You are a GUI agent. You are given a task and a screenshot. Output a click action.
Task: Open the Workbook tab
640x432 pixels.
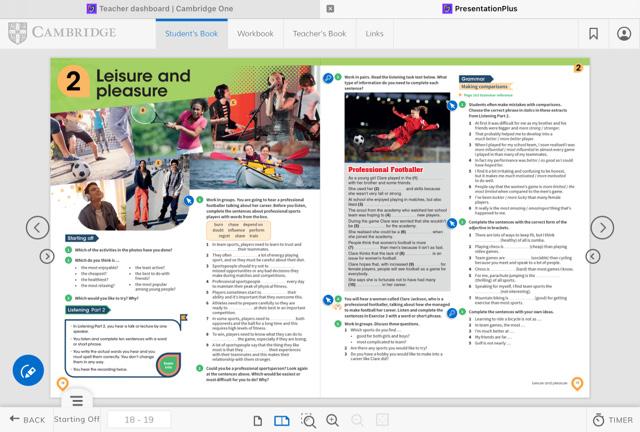(255, 34)
